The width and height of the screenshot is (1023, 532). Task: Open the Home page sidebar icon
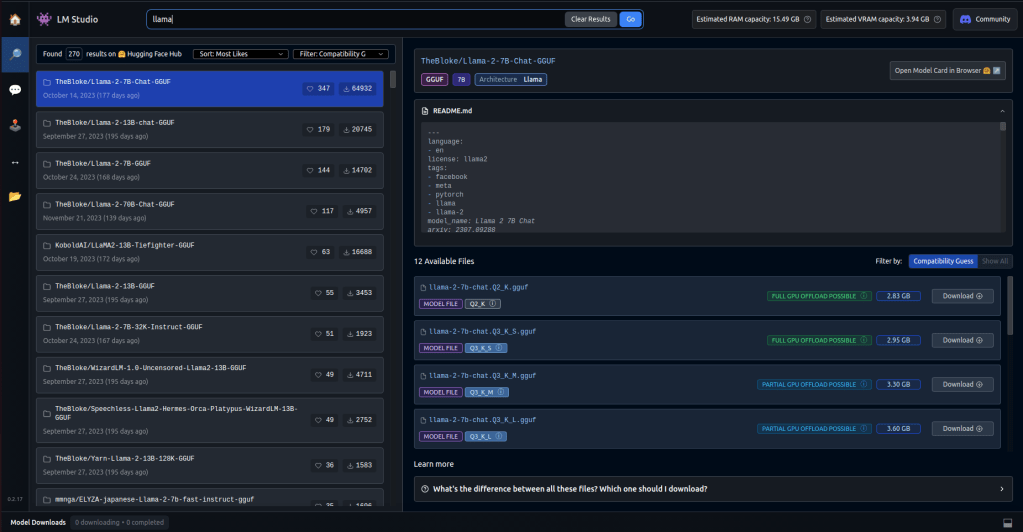15,19
